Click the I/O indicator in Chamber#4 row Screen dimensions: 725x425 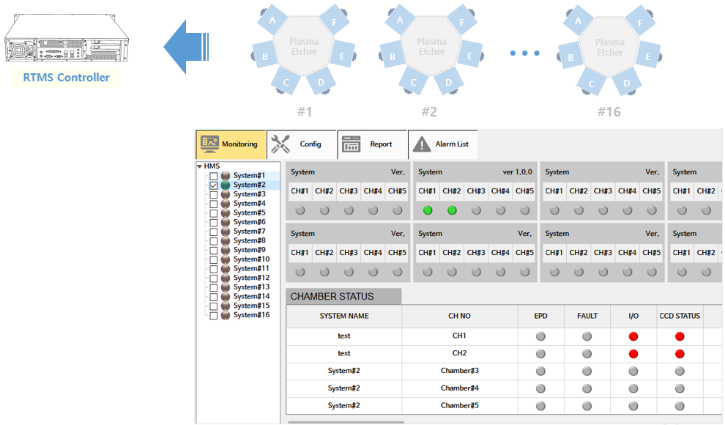633,388
